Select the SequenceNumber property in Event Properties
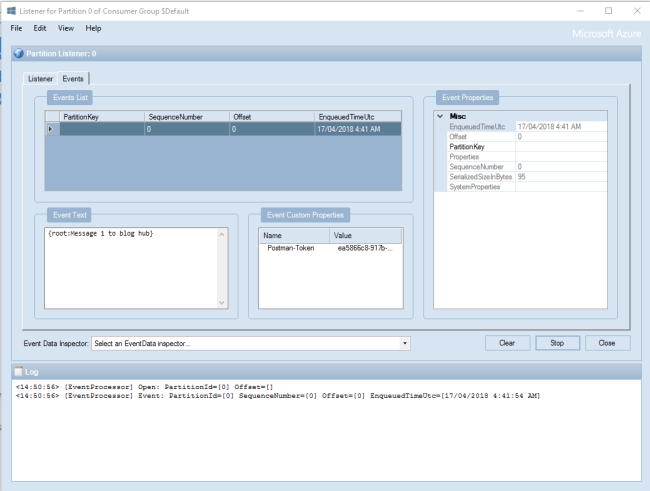The height and width of the screenshot is (491, 650). [527, 167]
